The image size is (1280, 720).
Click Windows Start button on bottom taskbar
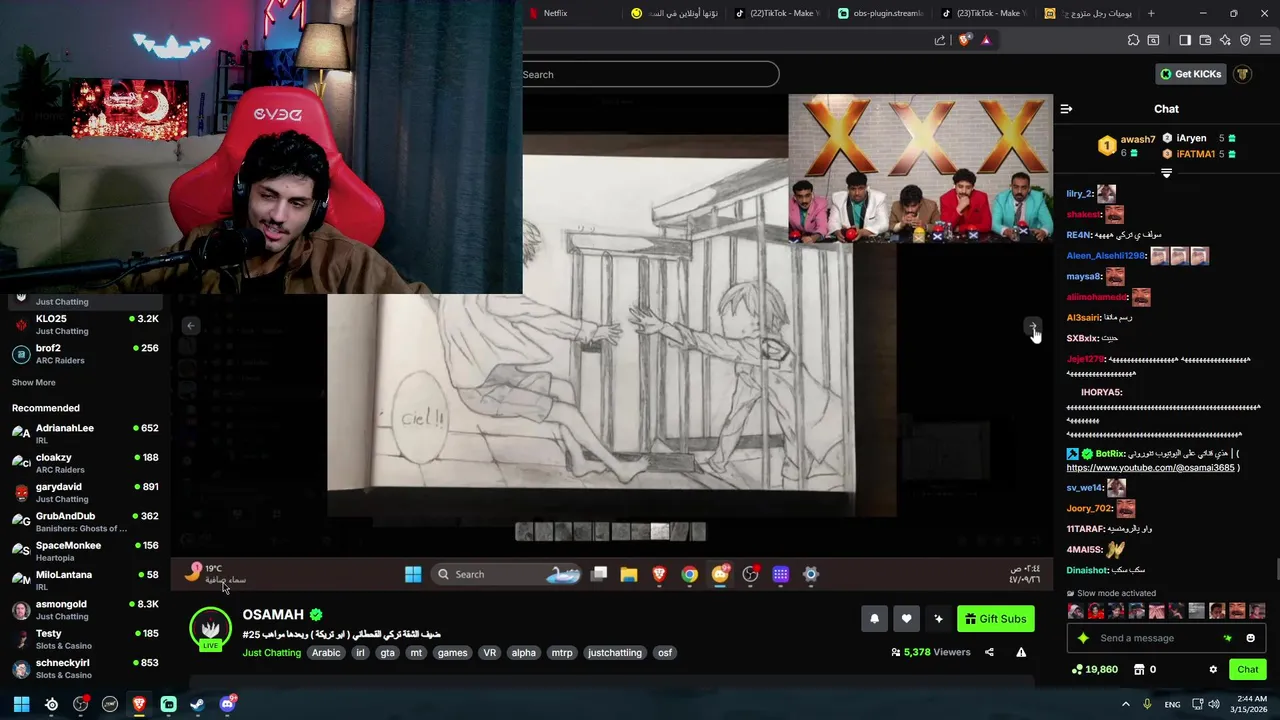[x=21, y=704]
